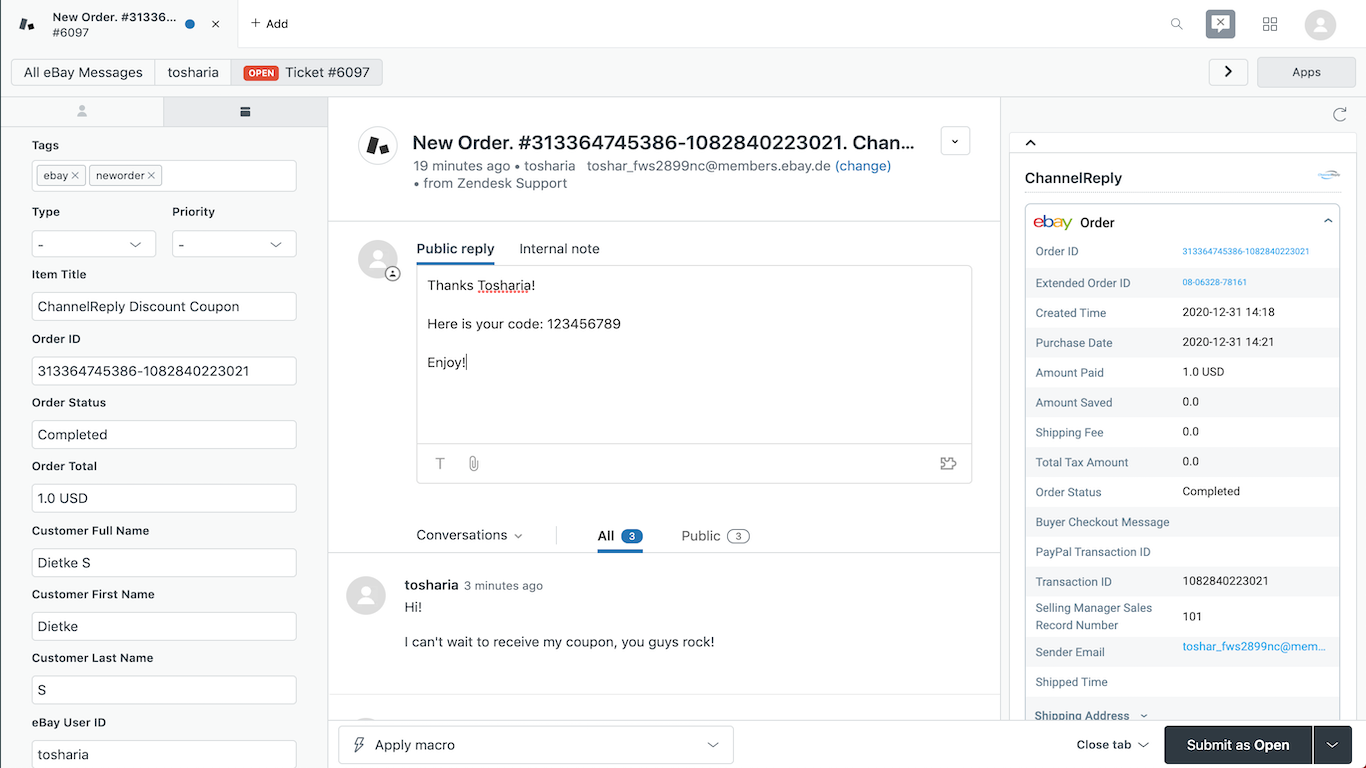Click inside the reply text editor

pyautogui.click(x=694, y=354)
